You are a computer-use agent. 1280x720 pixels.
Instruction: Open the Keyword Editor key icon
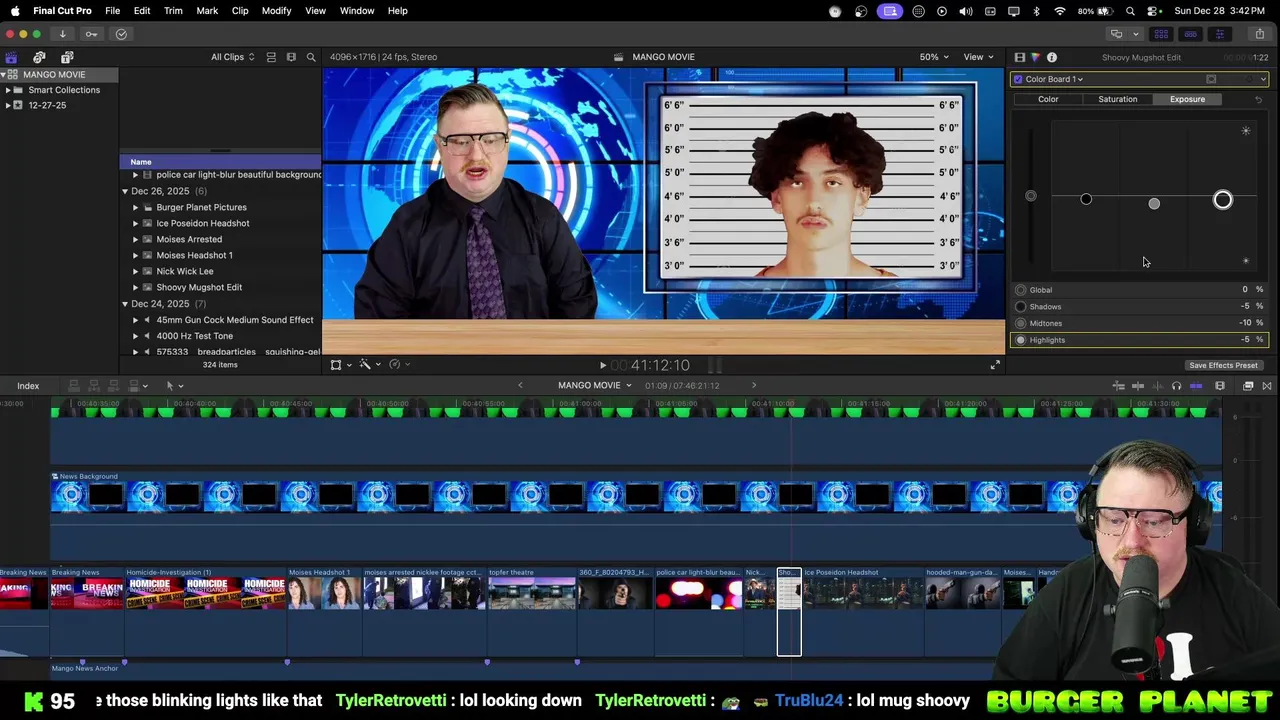coord(91,34)
